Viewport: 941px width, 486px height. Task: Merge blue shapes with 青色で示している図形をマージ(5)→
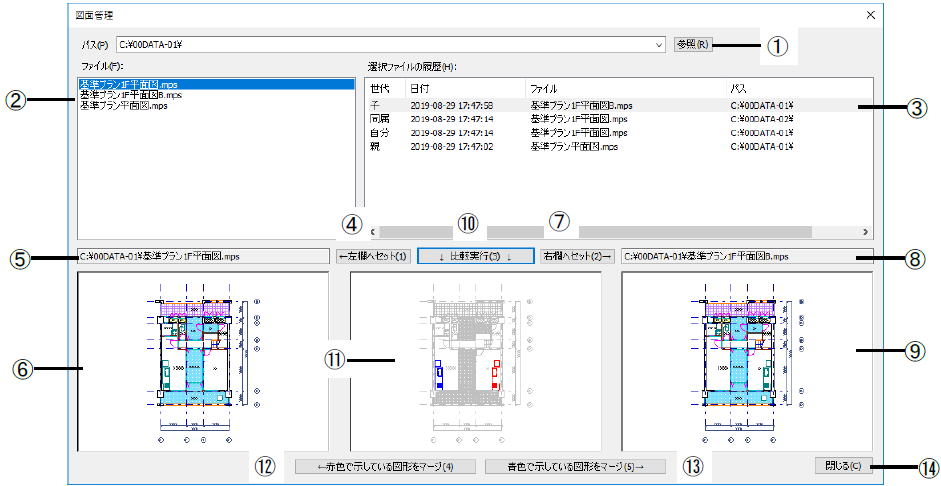[565, 466]
